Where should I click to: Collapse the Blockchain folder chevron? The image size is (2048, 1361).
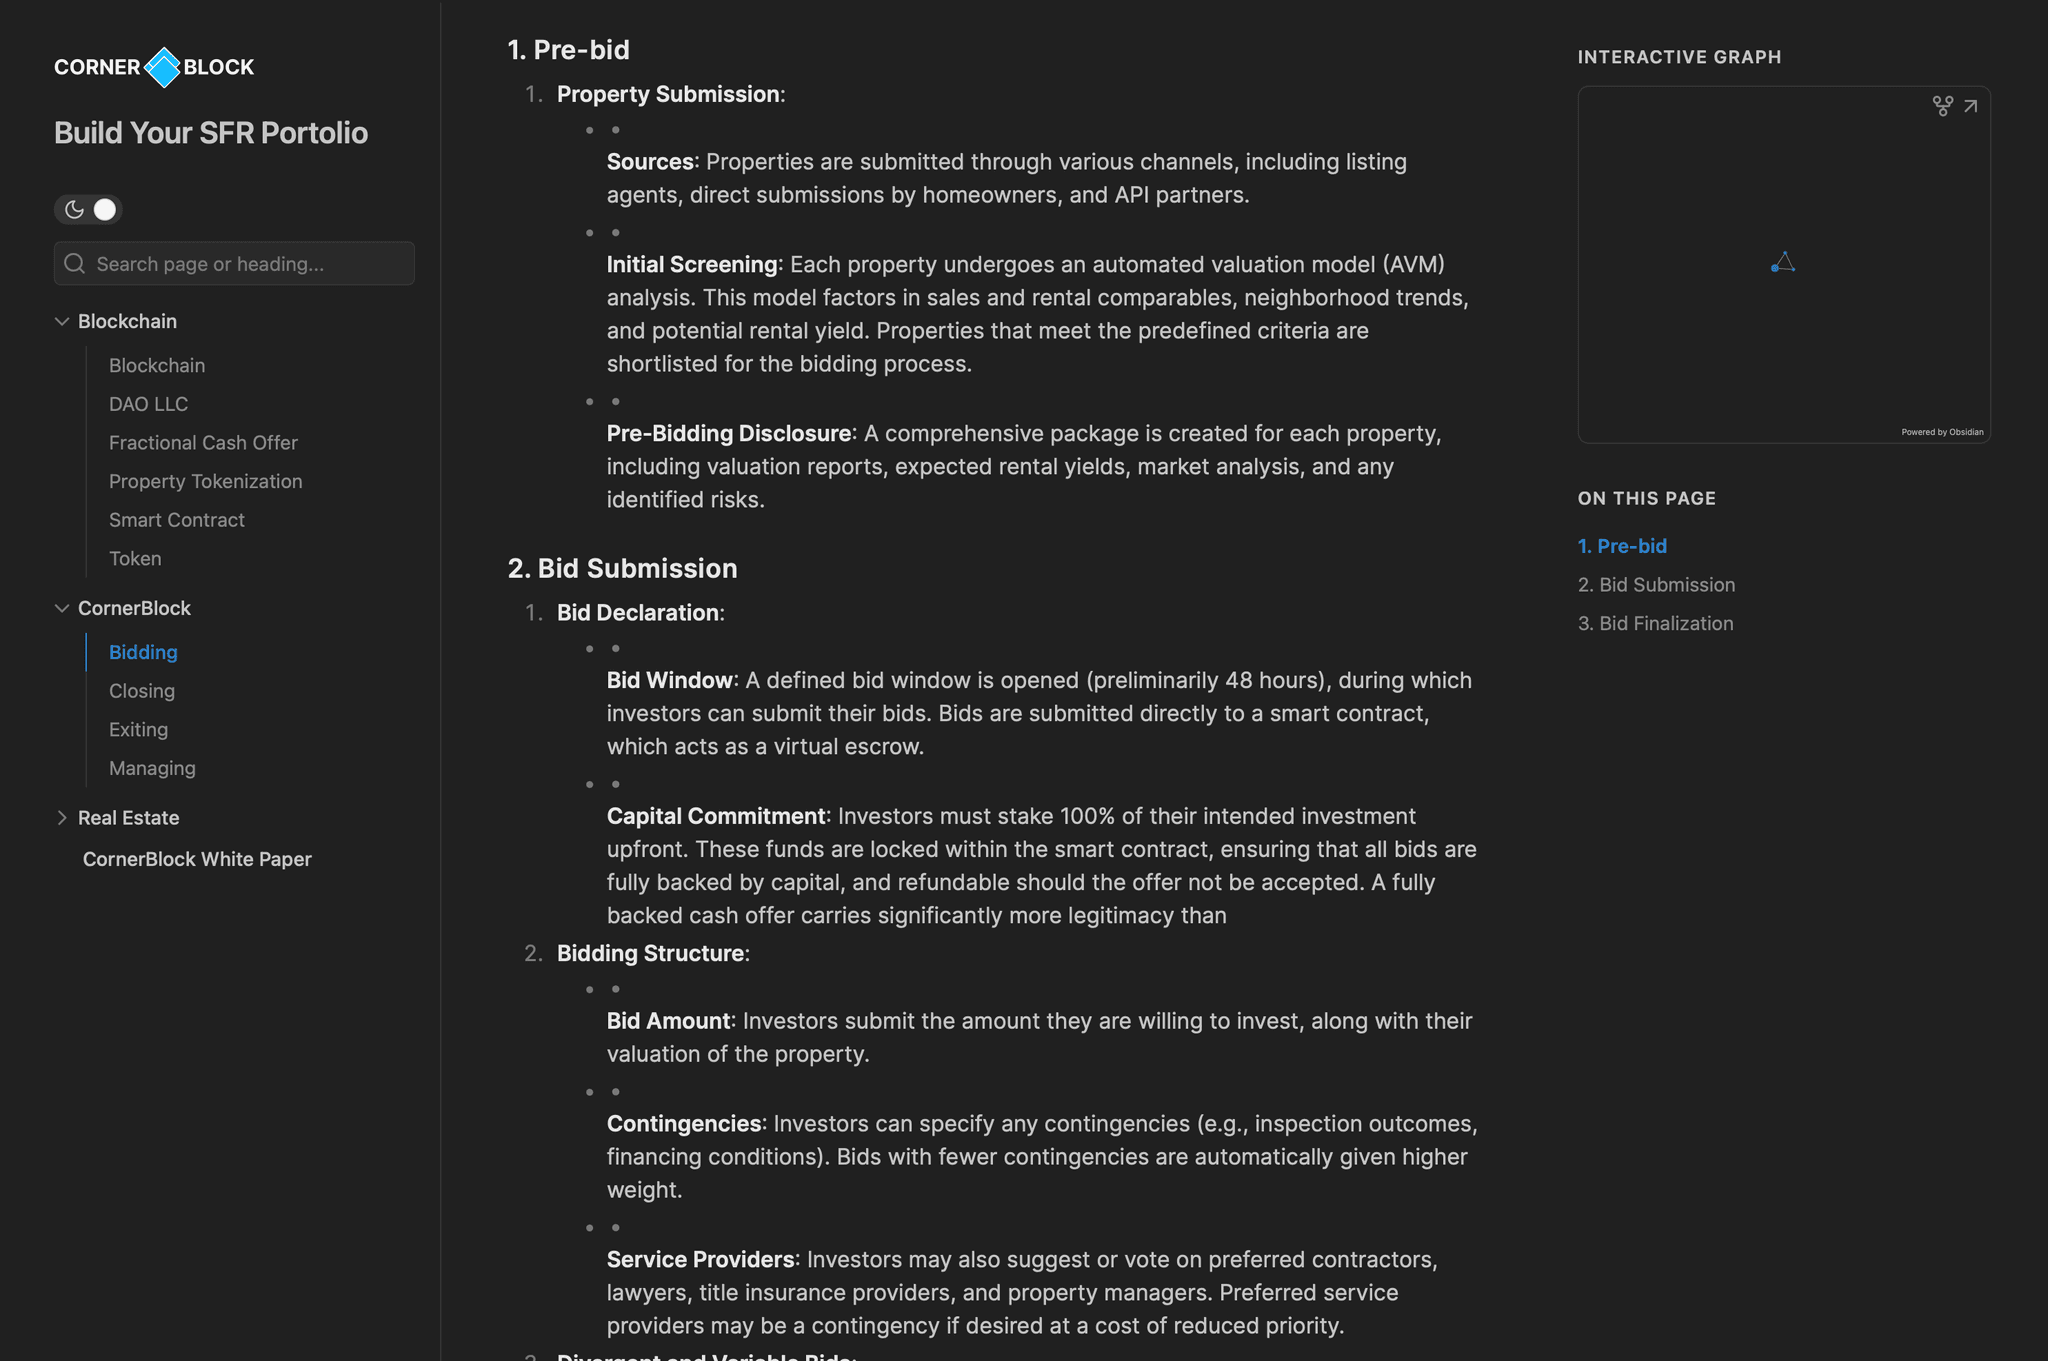(x=62, y=321)
